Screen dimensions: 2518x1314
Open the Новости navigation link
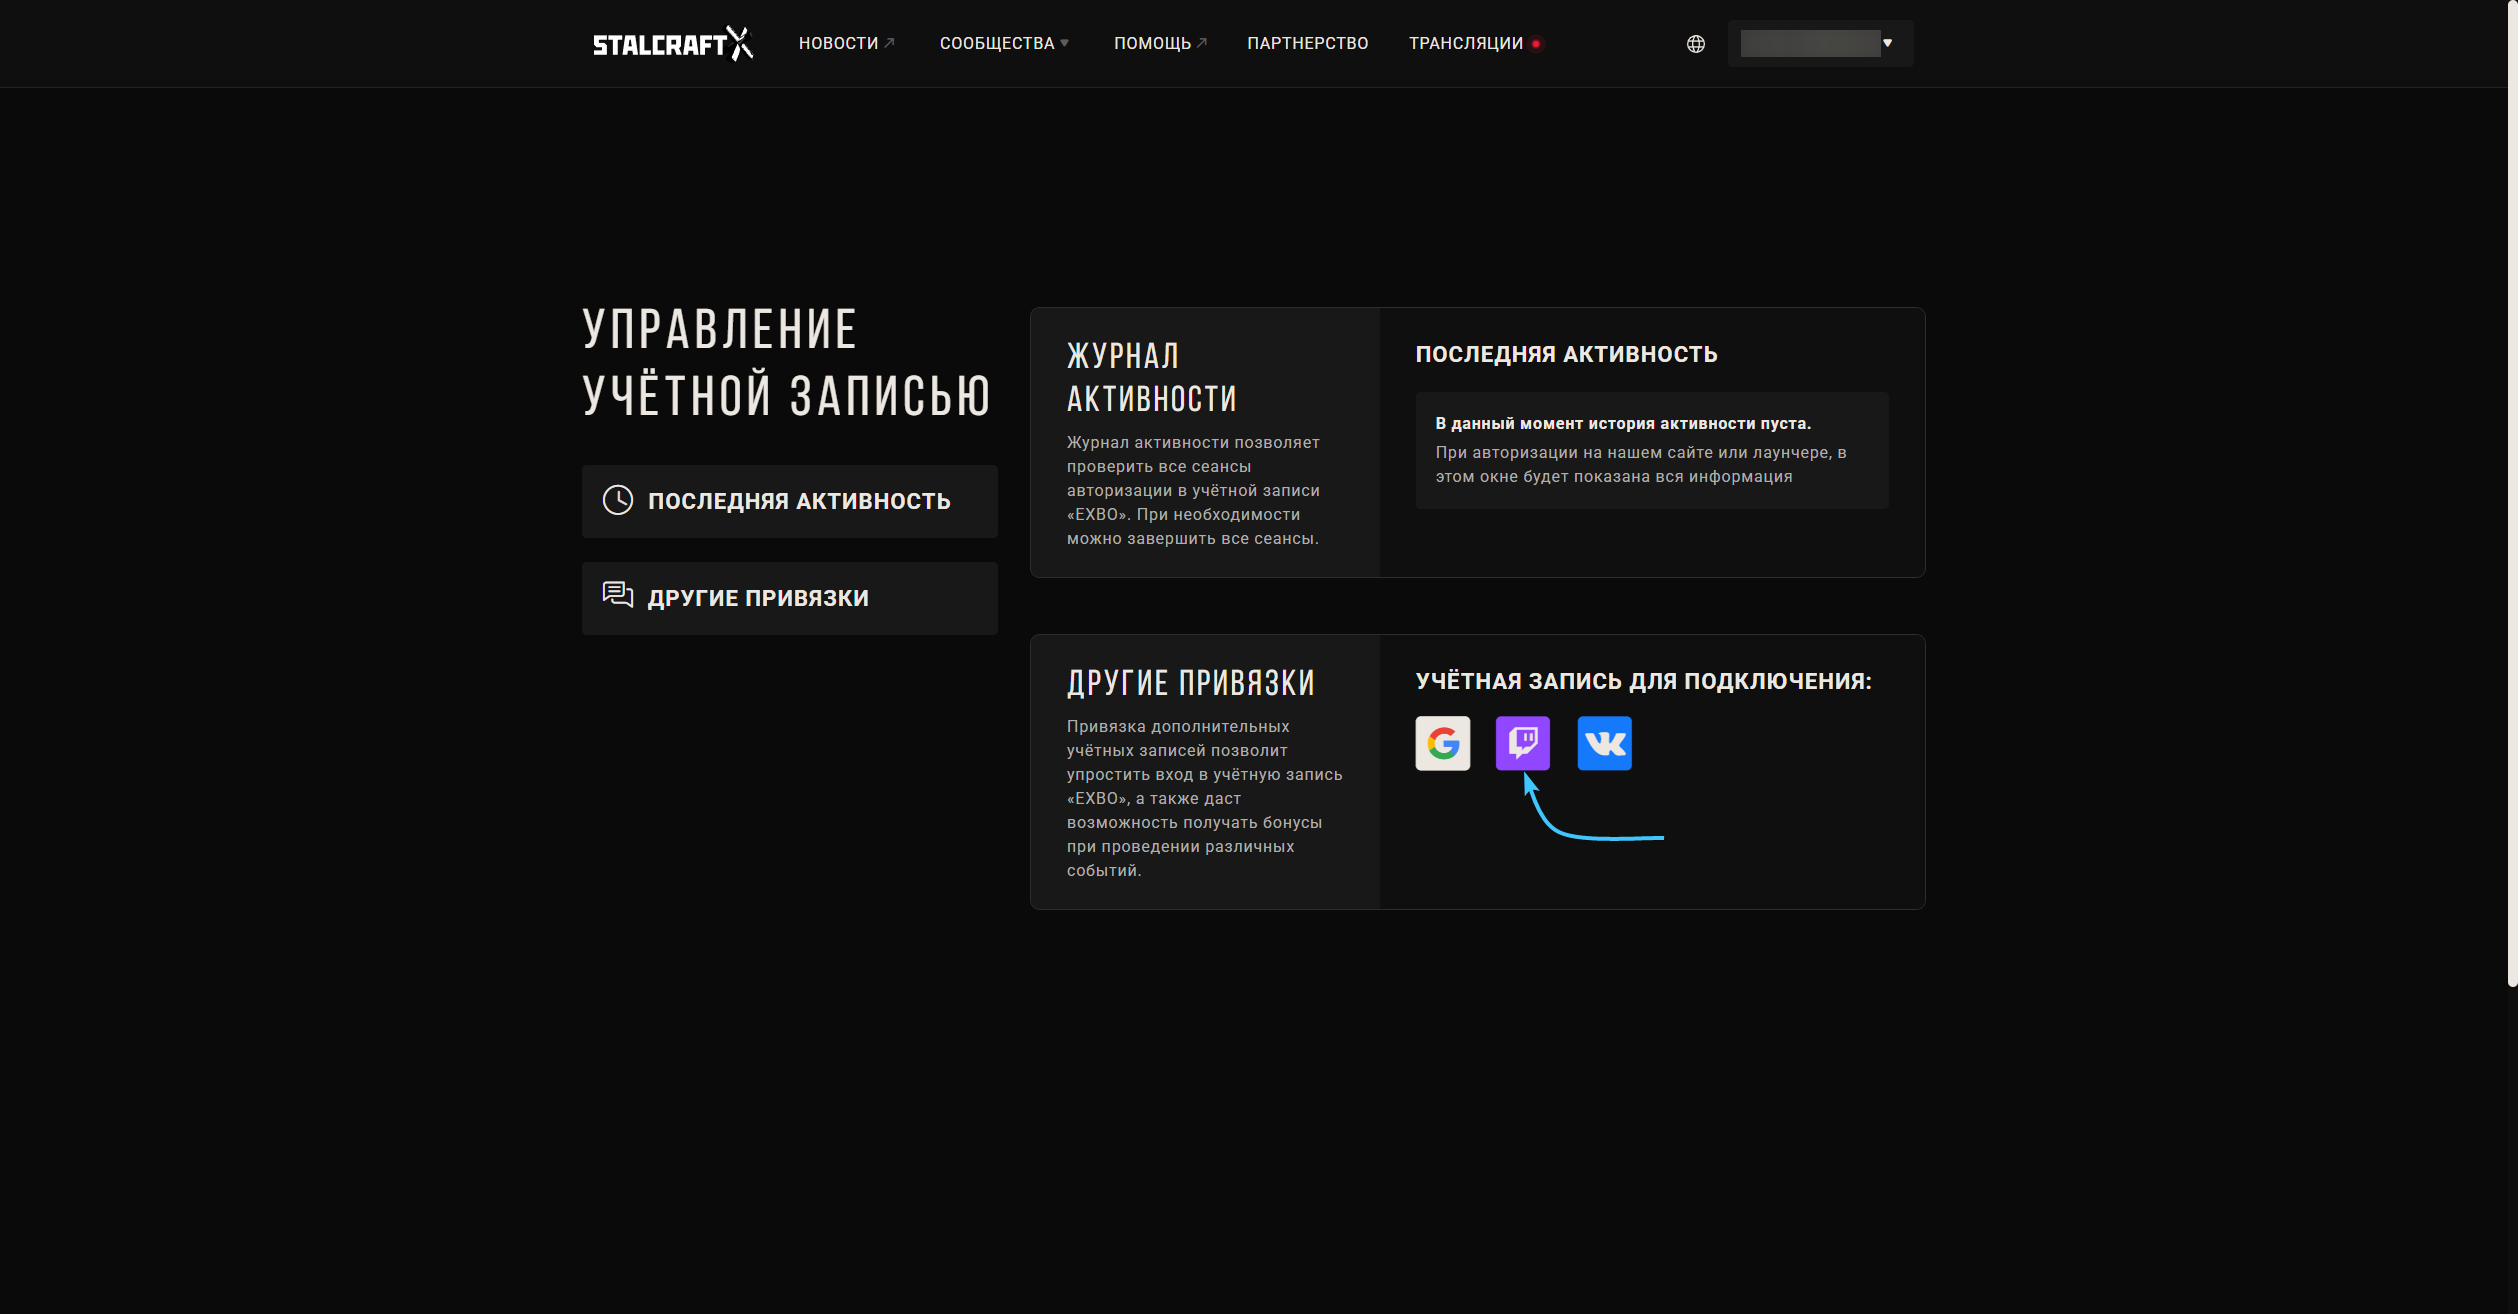838,43
